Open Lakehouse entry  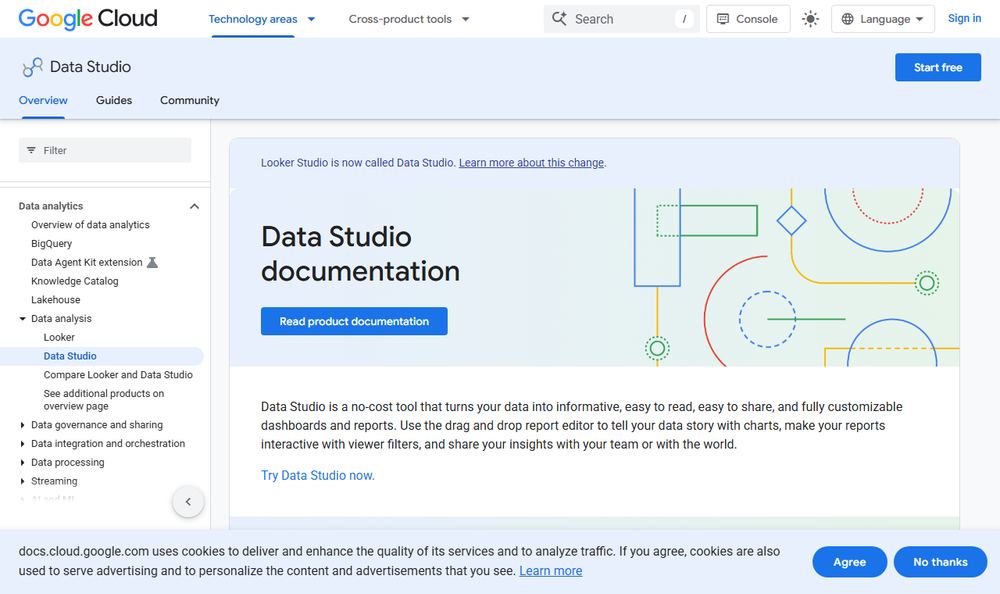point(55,300)
